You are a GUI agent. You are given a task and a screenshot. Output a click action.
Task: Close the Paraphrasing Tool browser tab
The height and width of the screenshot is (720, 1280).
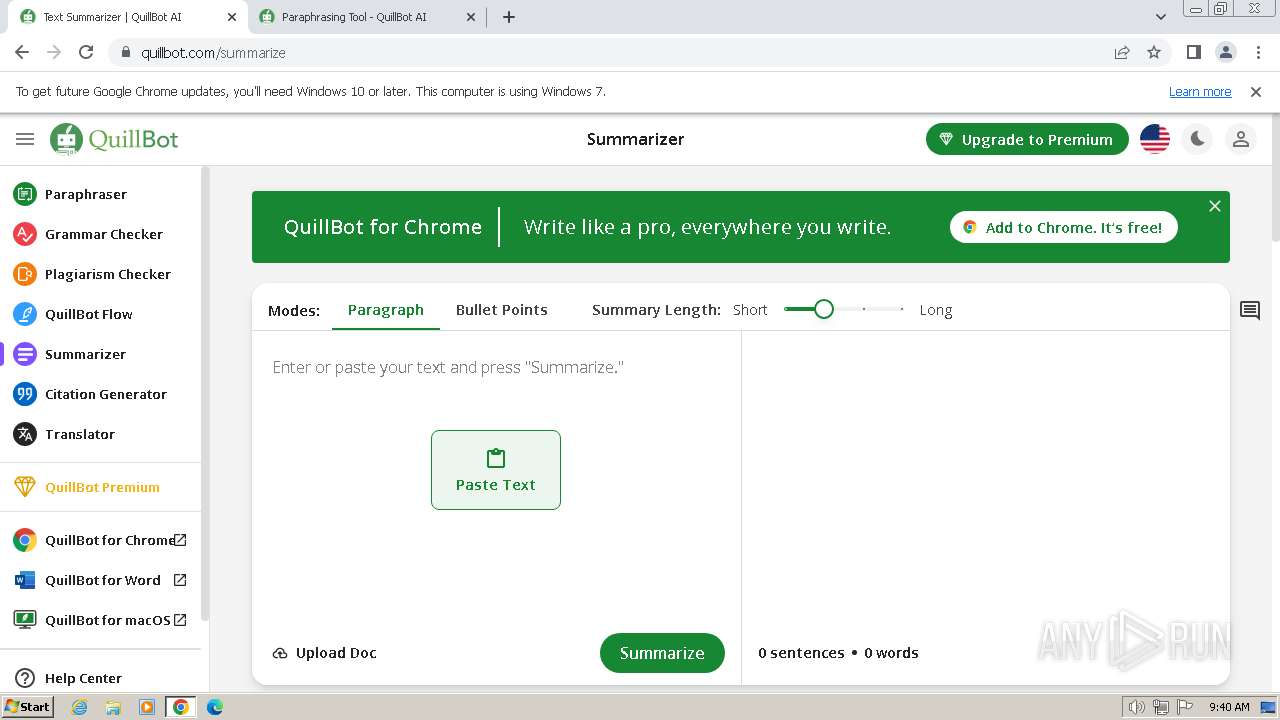471,17
